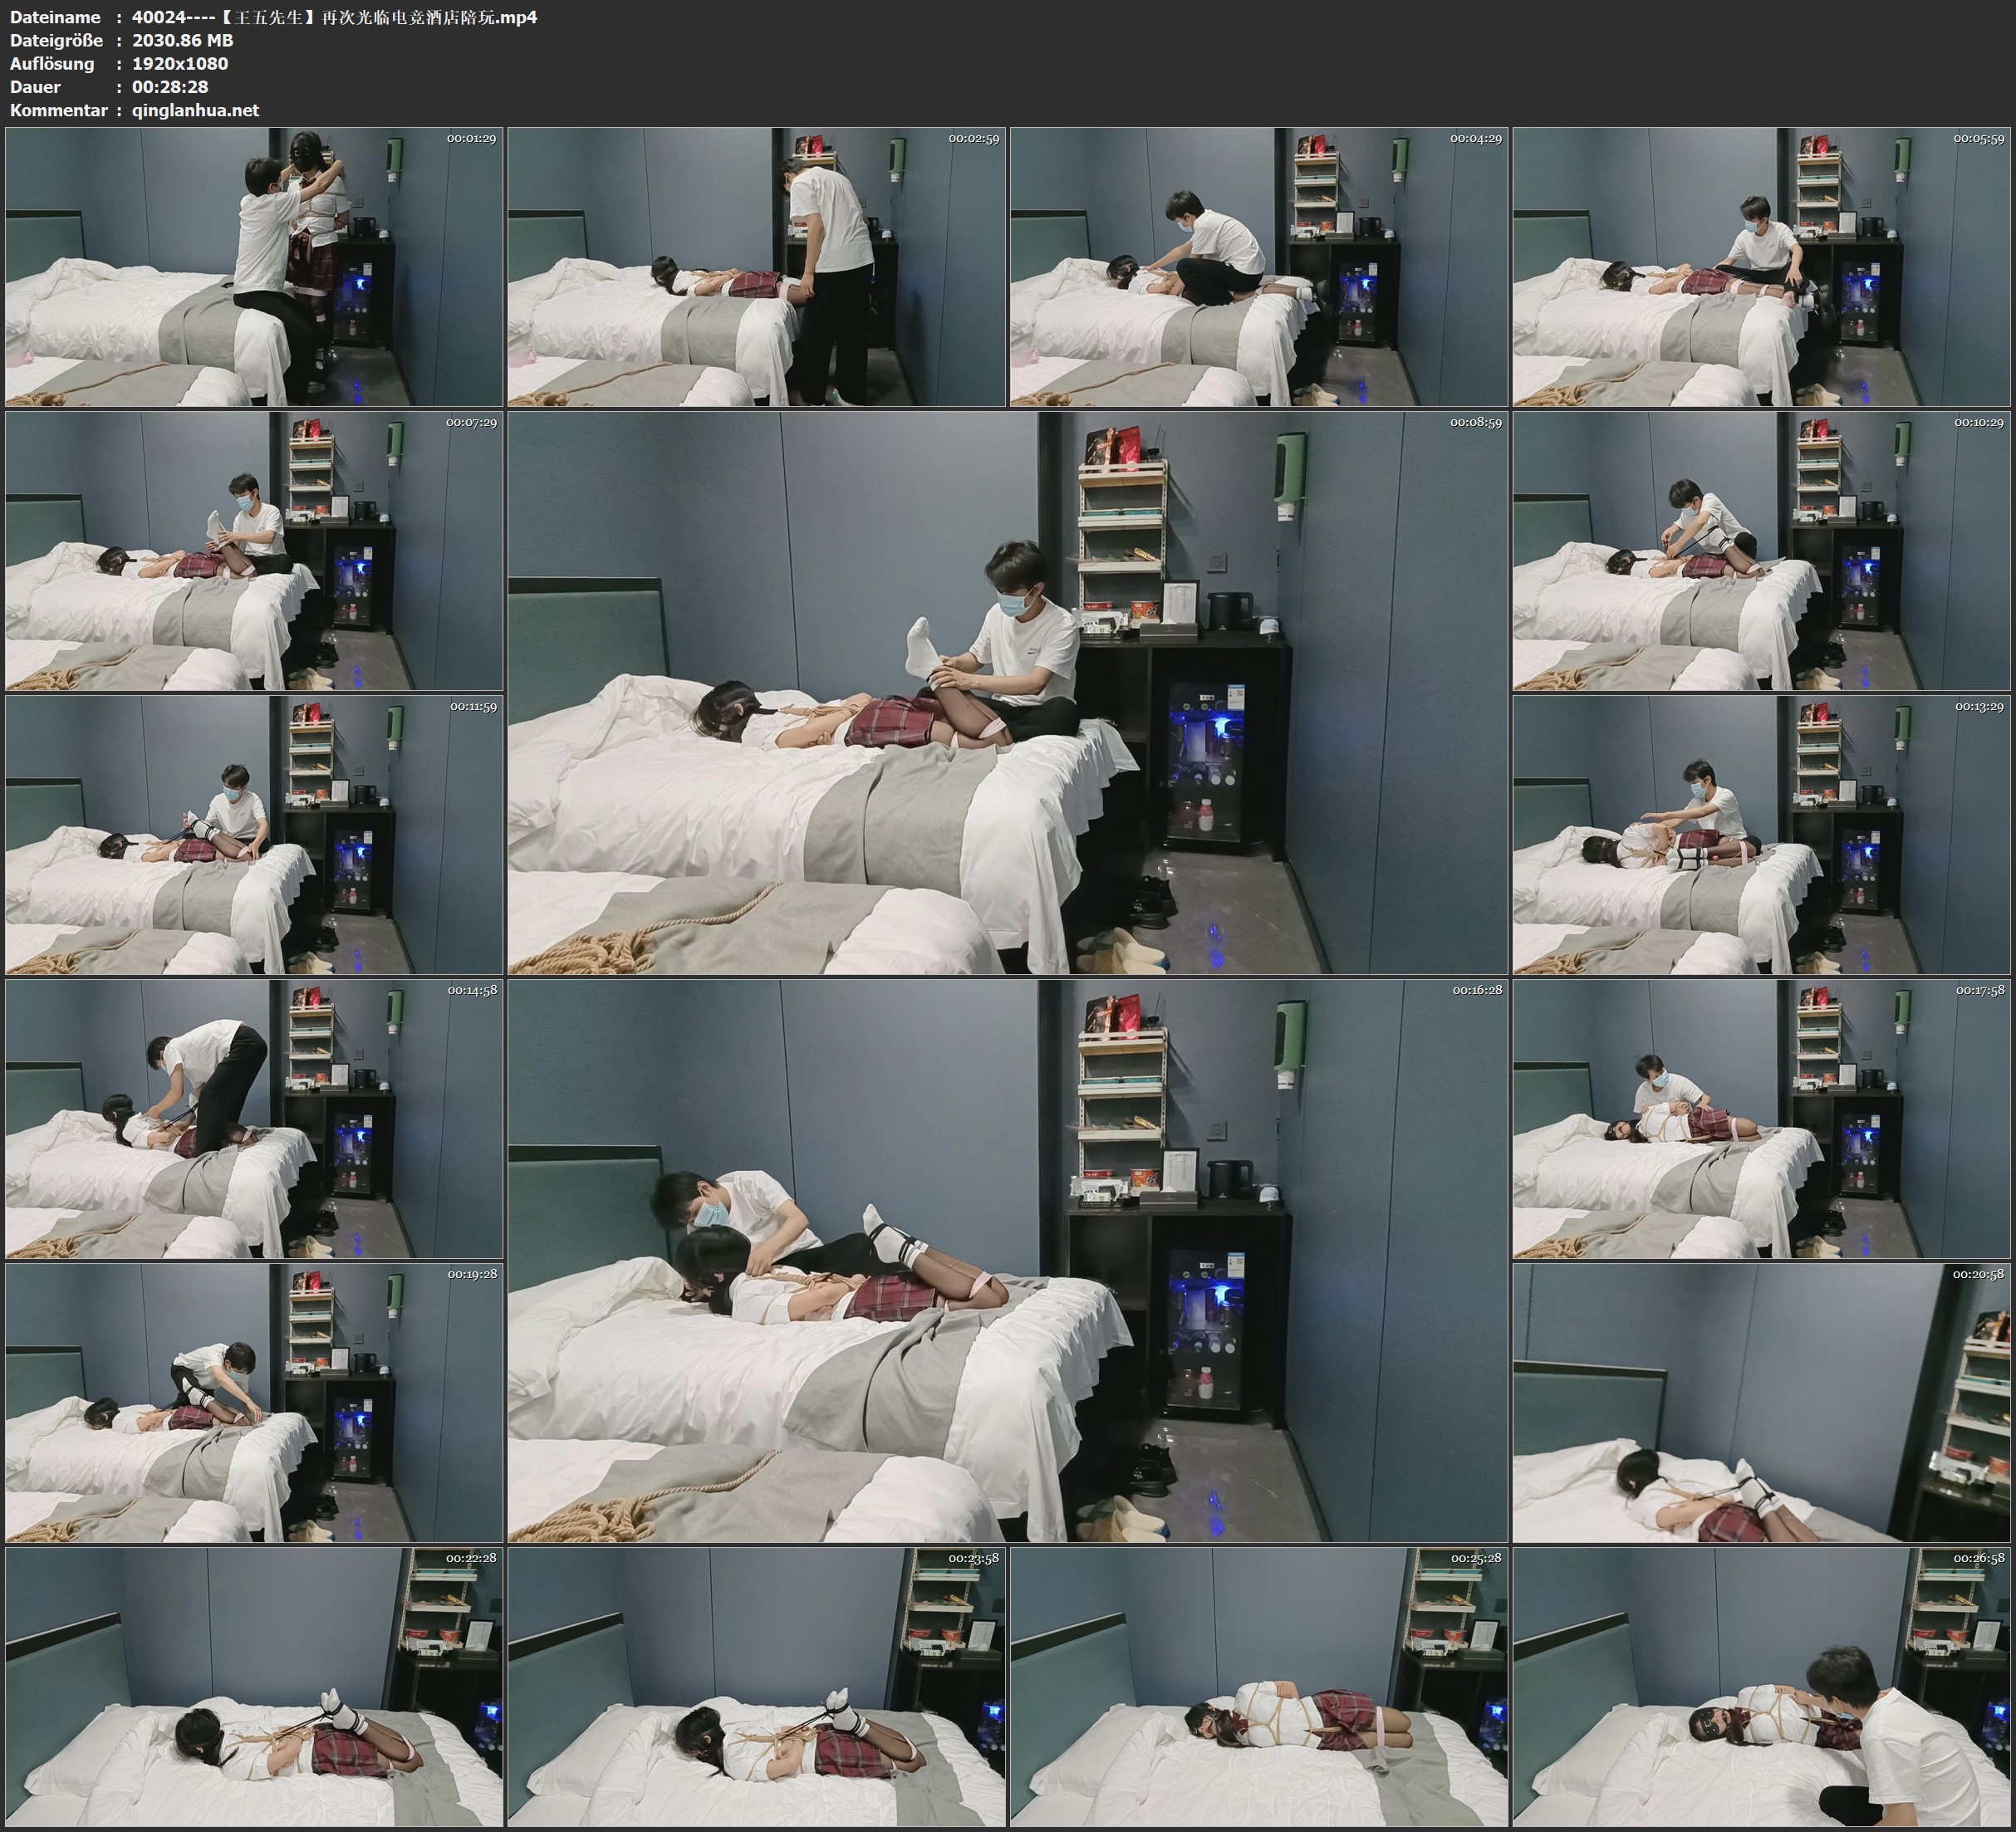Select the frame at 00:25:28
This screenshot has height=1832, width=2016.
1259,1686
